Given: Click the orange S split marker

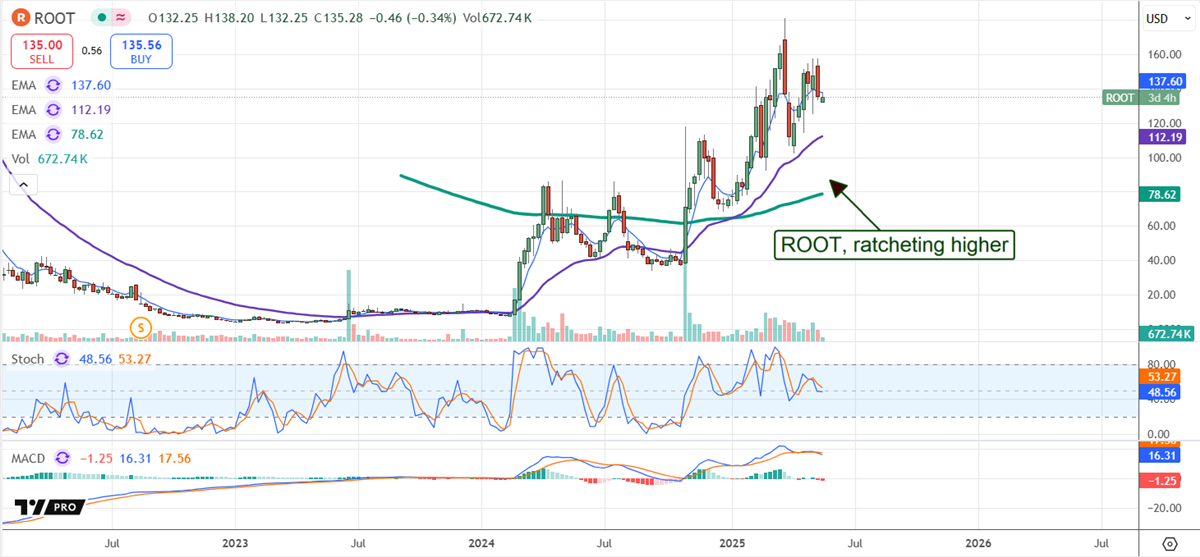Looking at the screenshot, I should pyautogui.click(x=142, y=327).
